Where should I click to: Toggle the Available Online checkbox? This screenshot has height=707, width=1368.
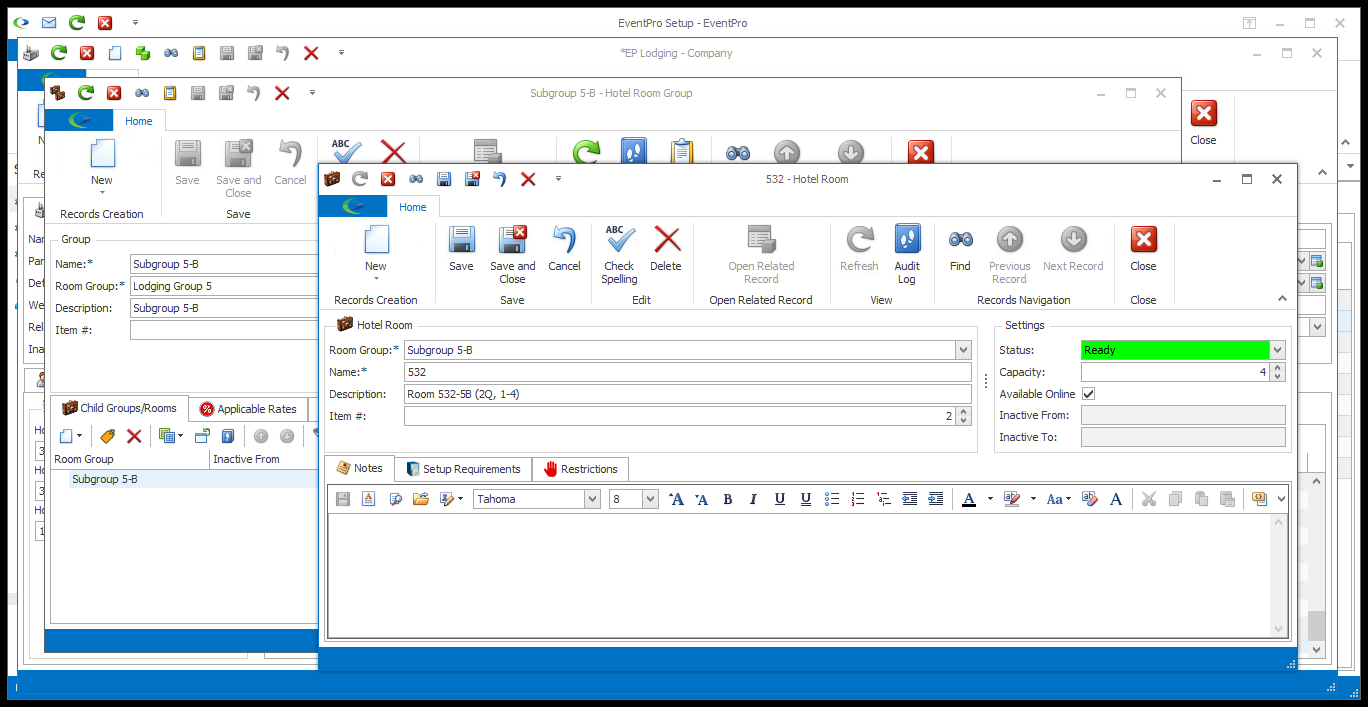(x=1089, y=394)
